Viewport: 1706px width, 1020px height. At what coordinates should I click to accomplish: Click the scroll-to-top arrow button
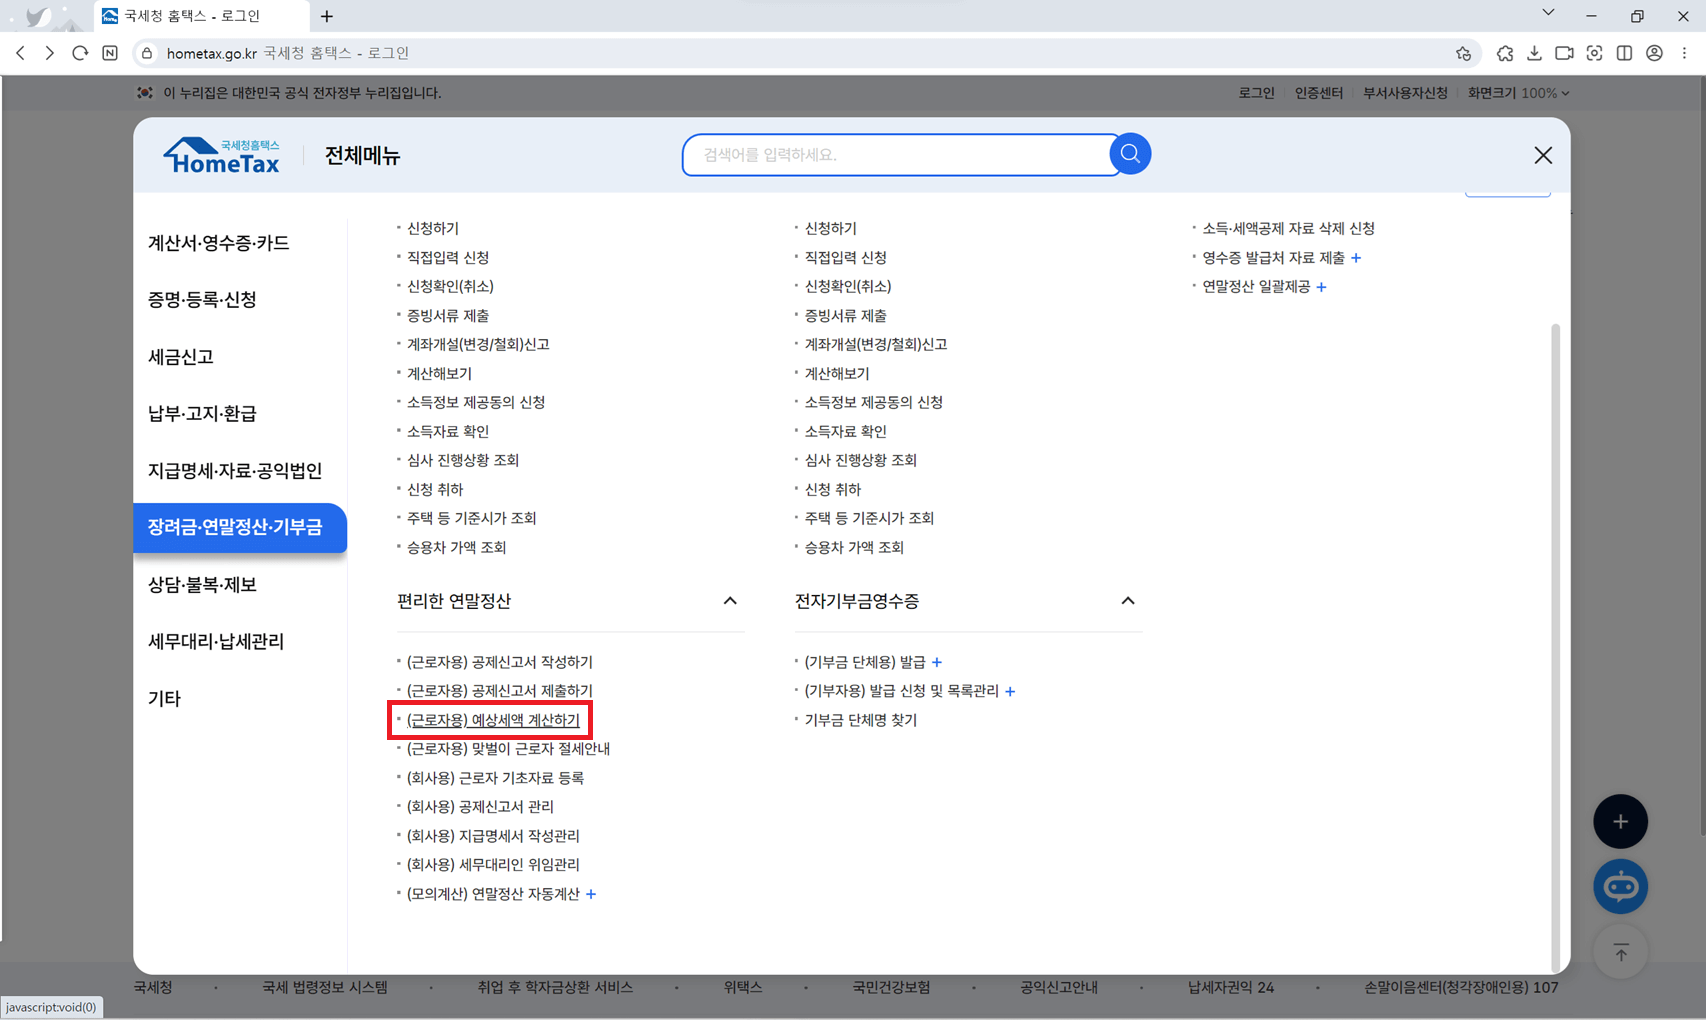pos(1620,952)
